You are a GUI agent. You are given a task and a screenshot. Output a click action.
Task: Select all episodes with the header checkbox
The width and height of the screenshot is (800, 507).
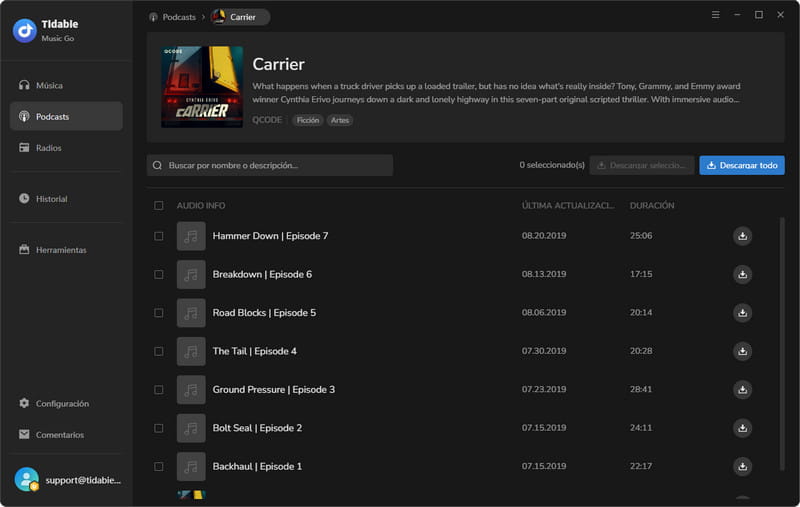[159, 206]
